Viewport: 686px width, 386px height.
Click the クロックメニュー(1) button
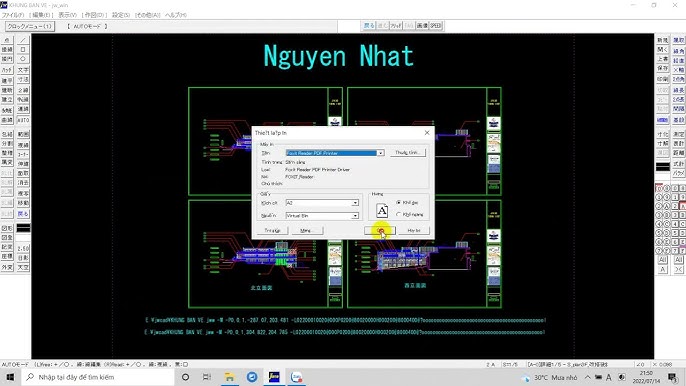30,26
